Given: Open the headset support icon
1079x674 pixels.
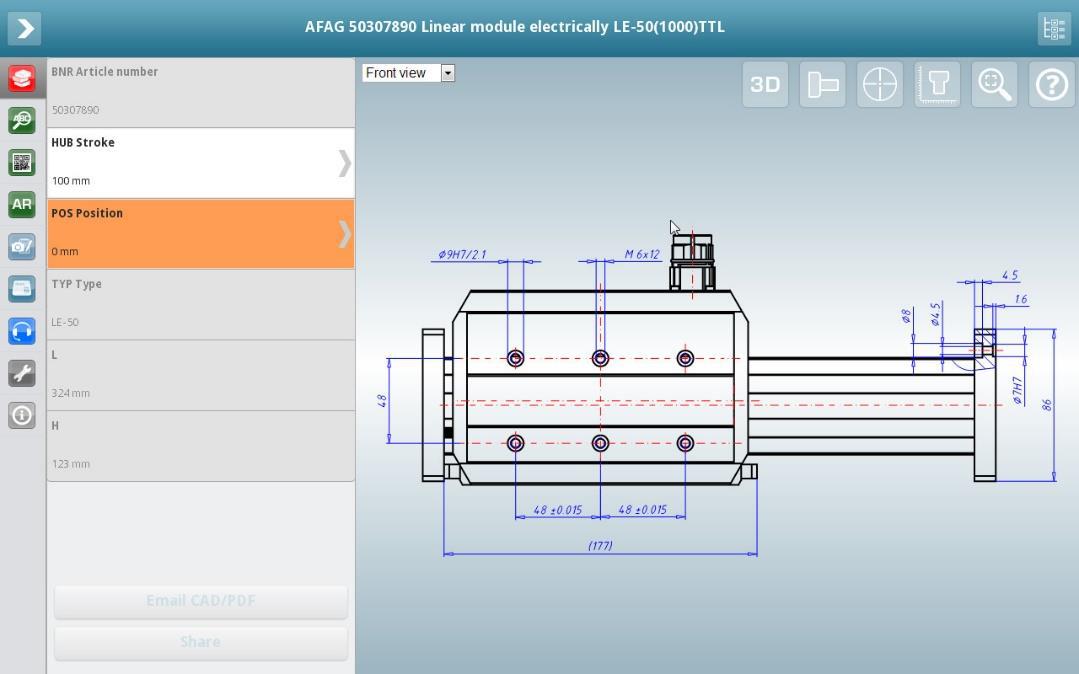Looking at the screenshot, I should tap(22, 331).
